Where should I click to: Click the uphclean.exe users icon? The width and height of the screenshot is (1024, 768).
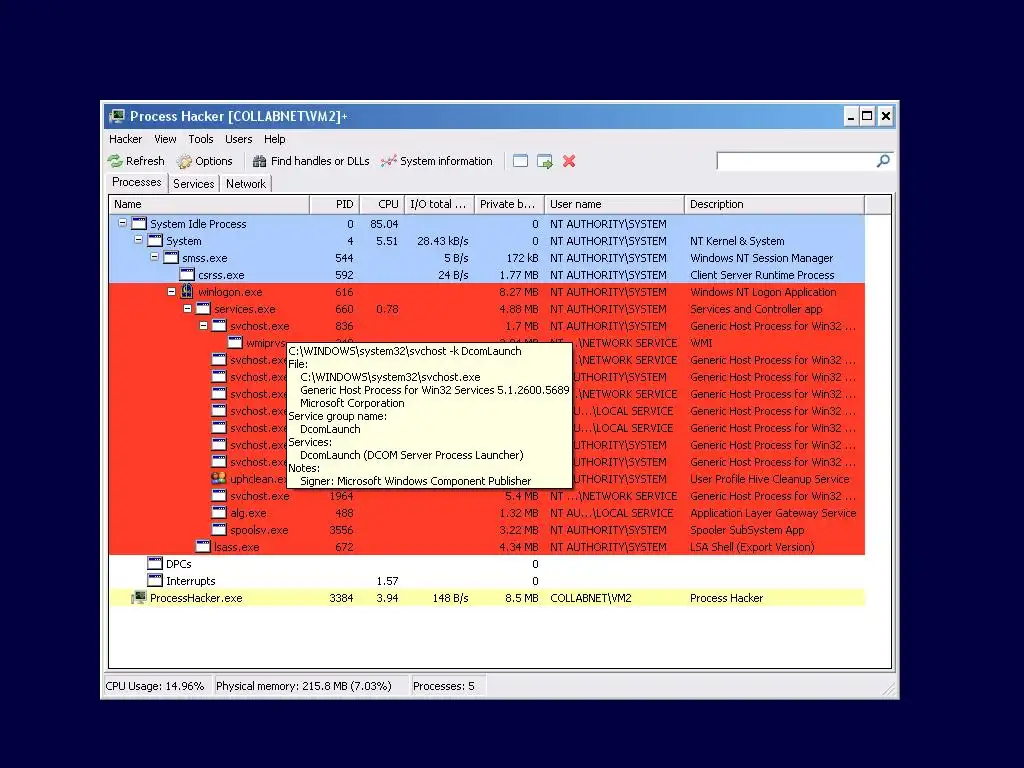pos(219,478)
